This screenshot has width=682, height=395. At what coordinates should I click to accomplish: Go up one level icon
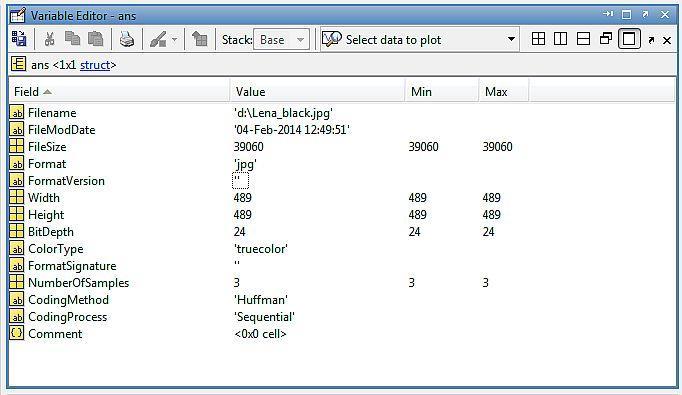pos(200,39)
